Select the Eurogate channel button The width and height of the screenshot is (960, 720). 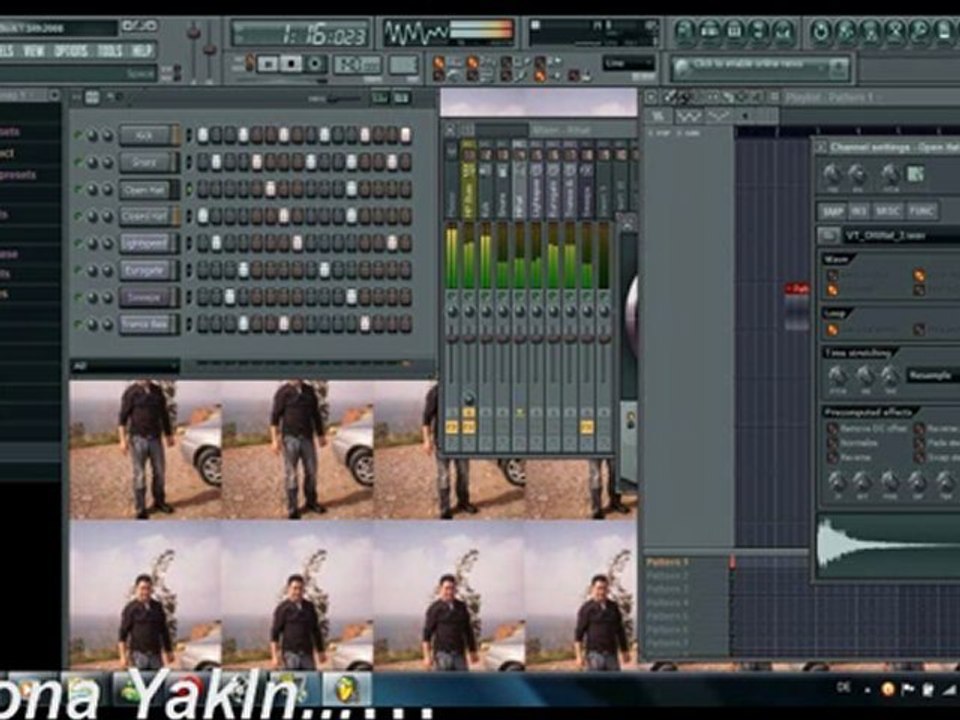[146, 270]
